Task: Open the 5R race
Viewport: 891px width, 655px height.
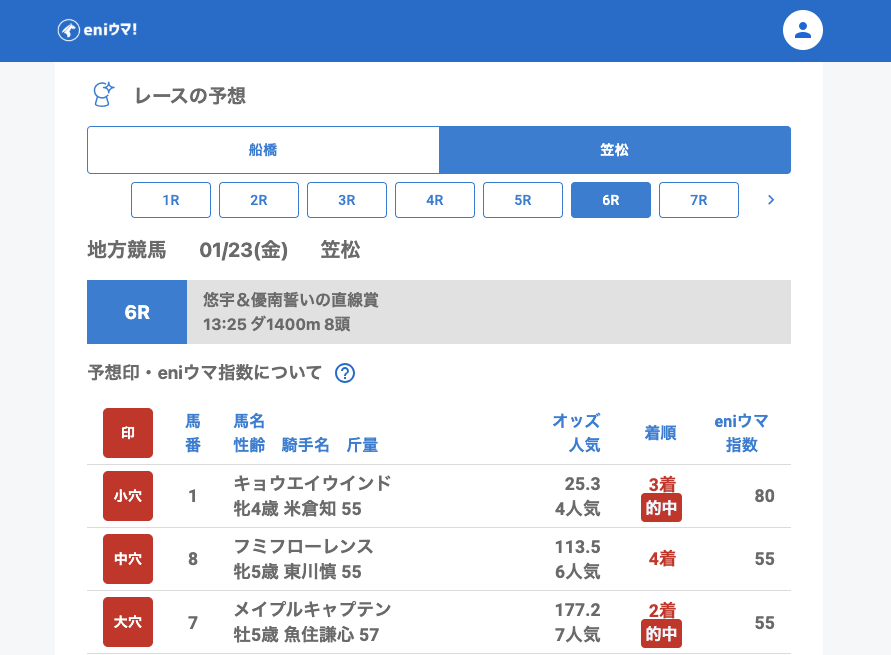Action: click(523, 200)
